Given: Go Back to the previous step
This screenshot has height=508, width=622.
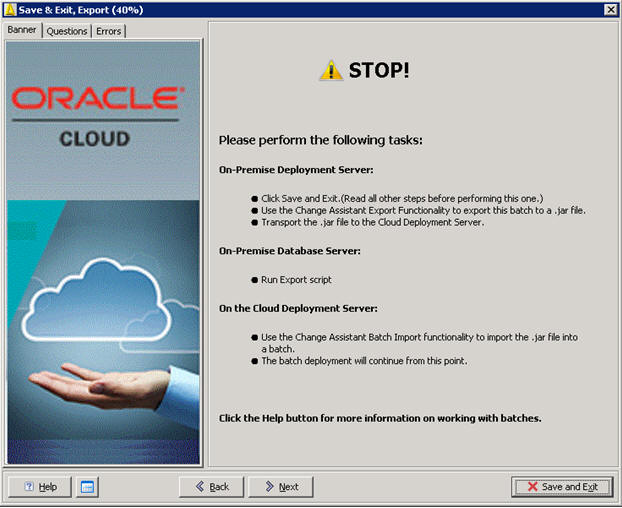Looking at the screenshot, I should (211, 487).
